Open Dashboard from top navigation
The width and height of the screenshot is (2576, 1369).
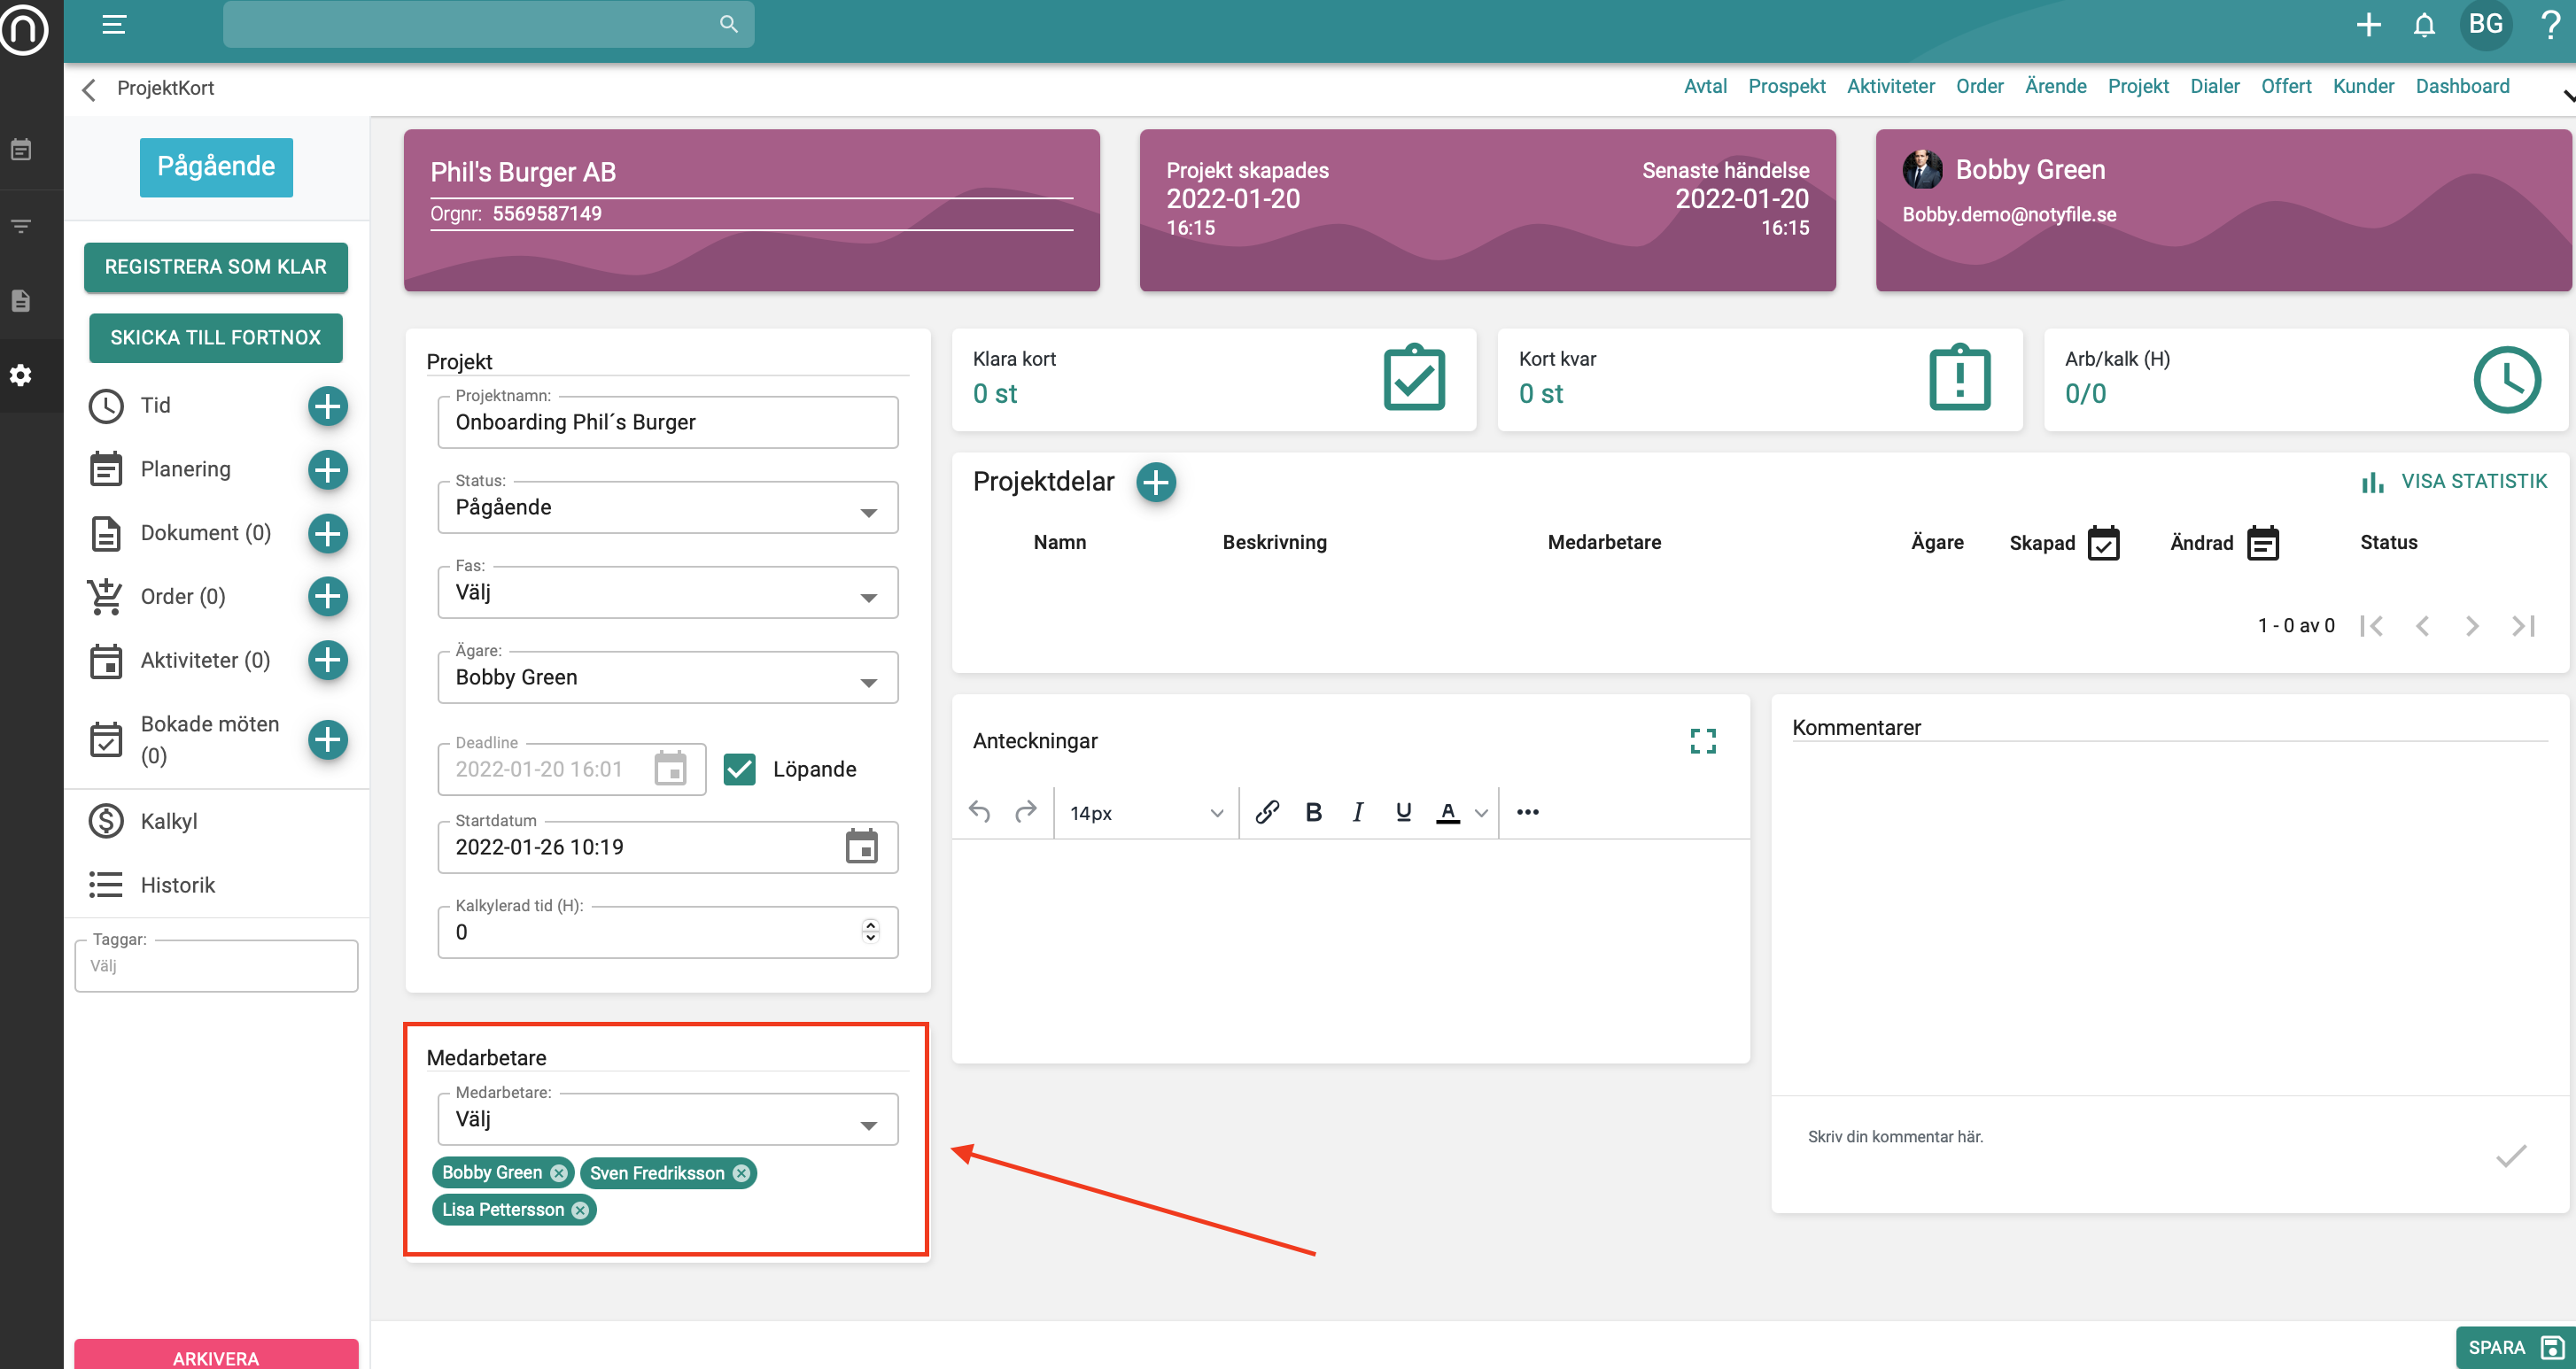point(2462,86)
